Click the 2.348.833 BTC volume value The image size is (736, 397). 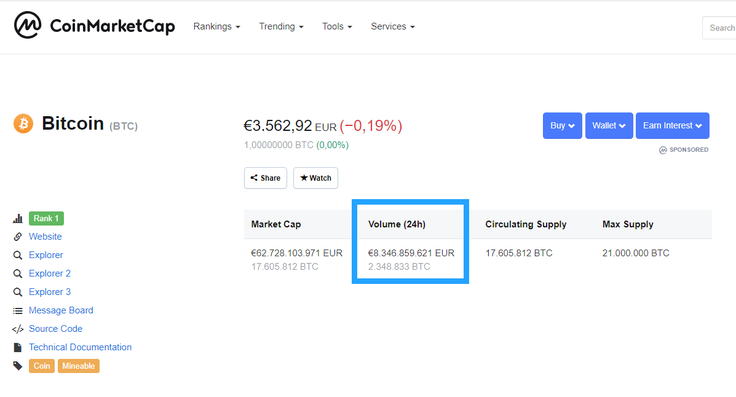point(399,267)
